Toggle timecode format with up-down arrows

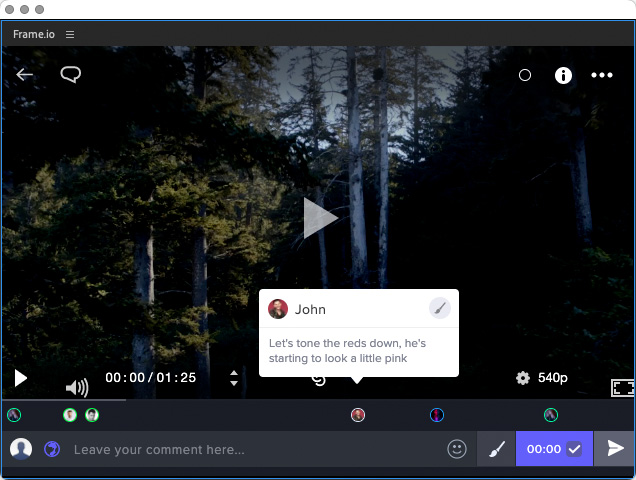[234, 378]
